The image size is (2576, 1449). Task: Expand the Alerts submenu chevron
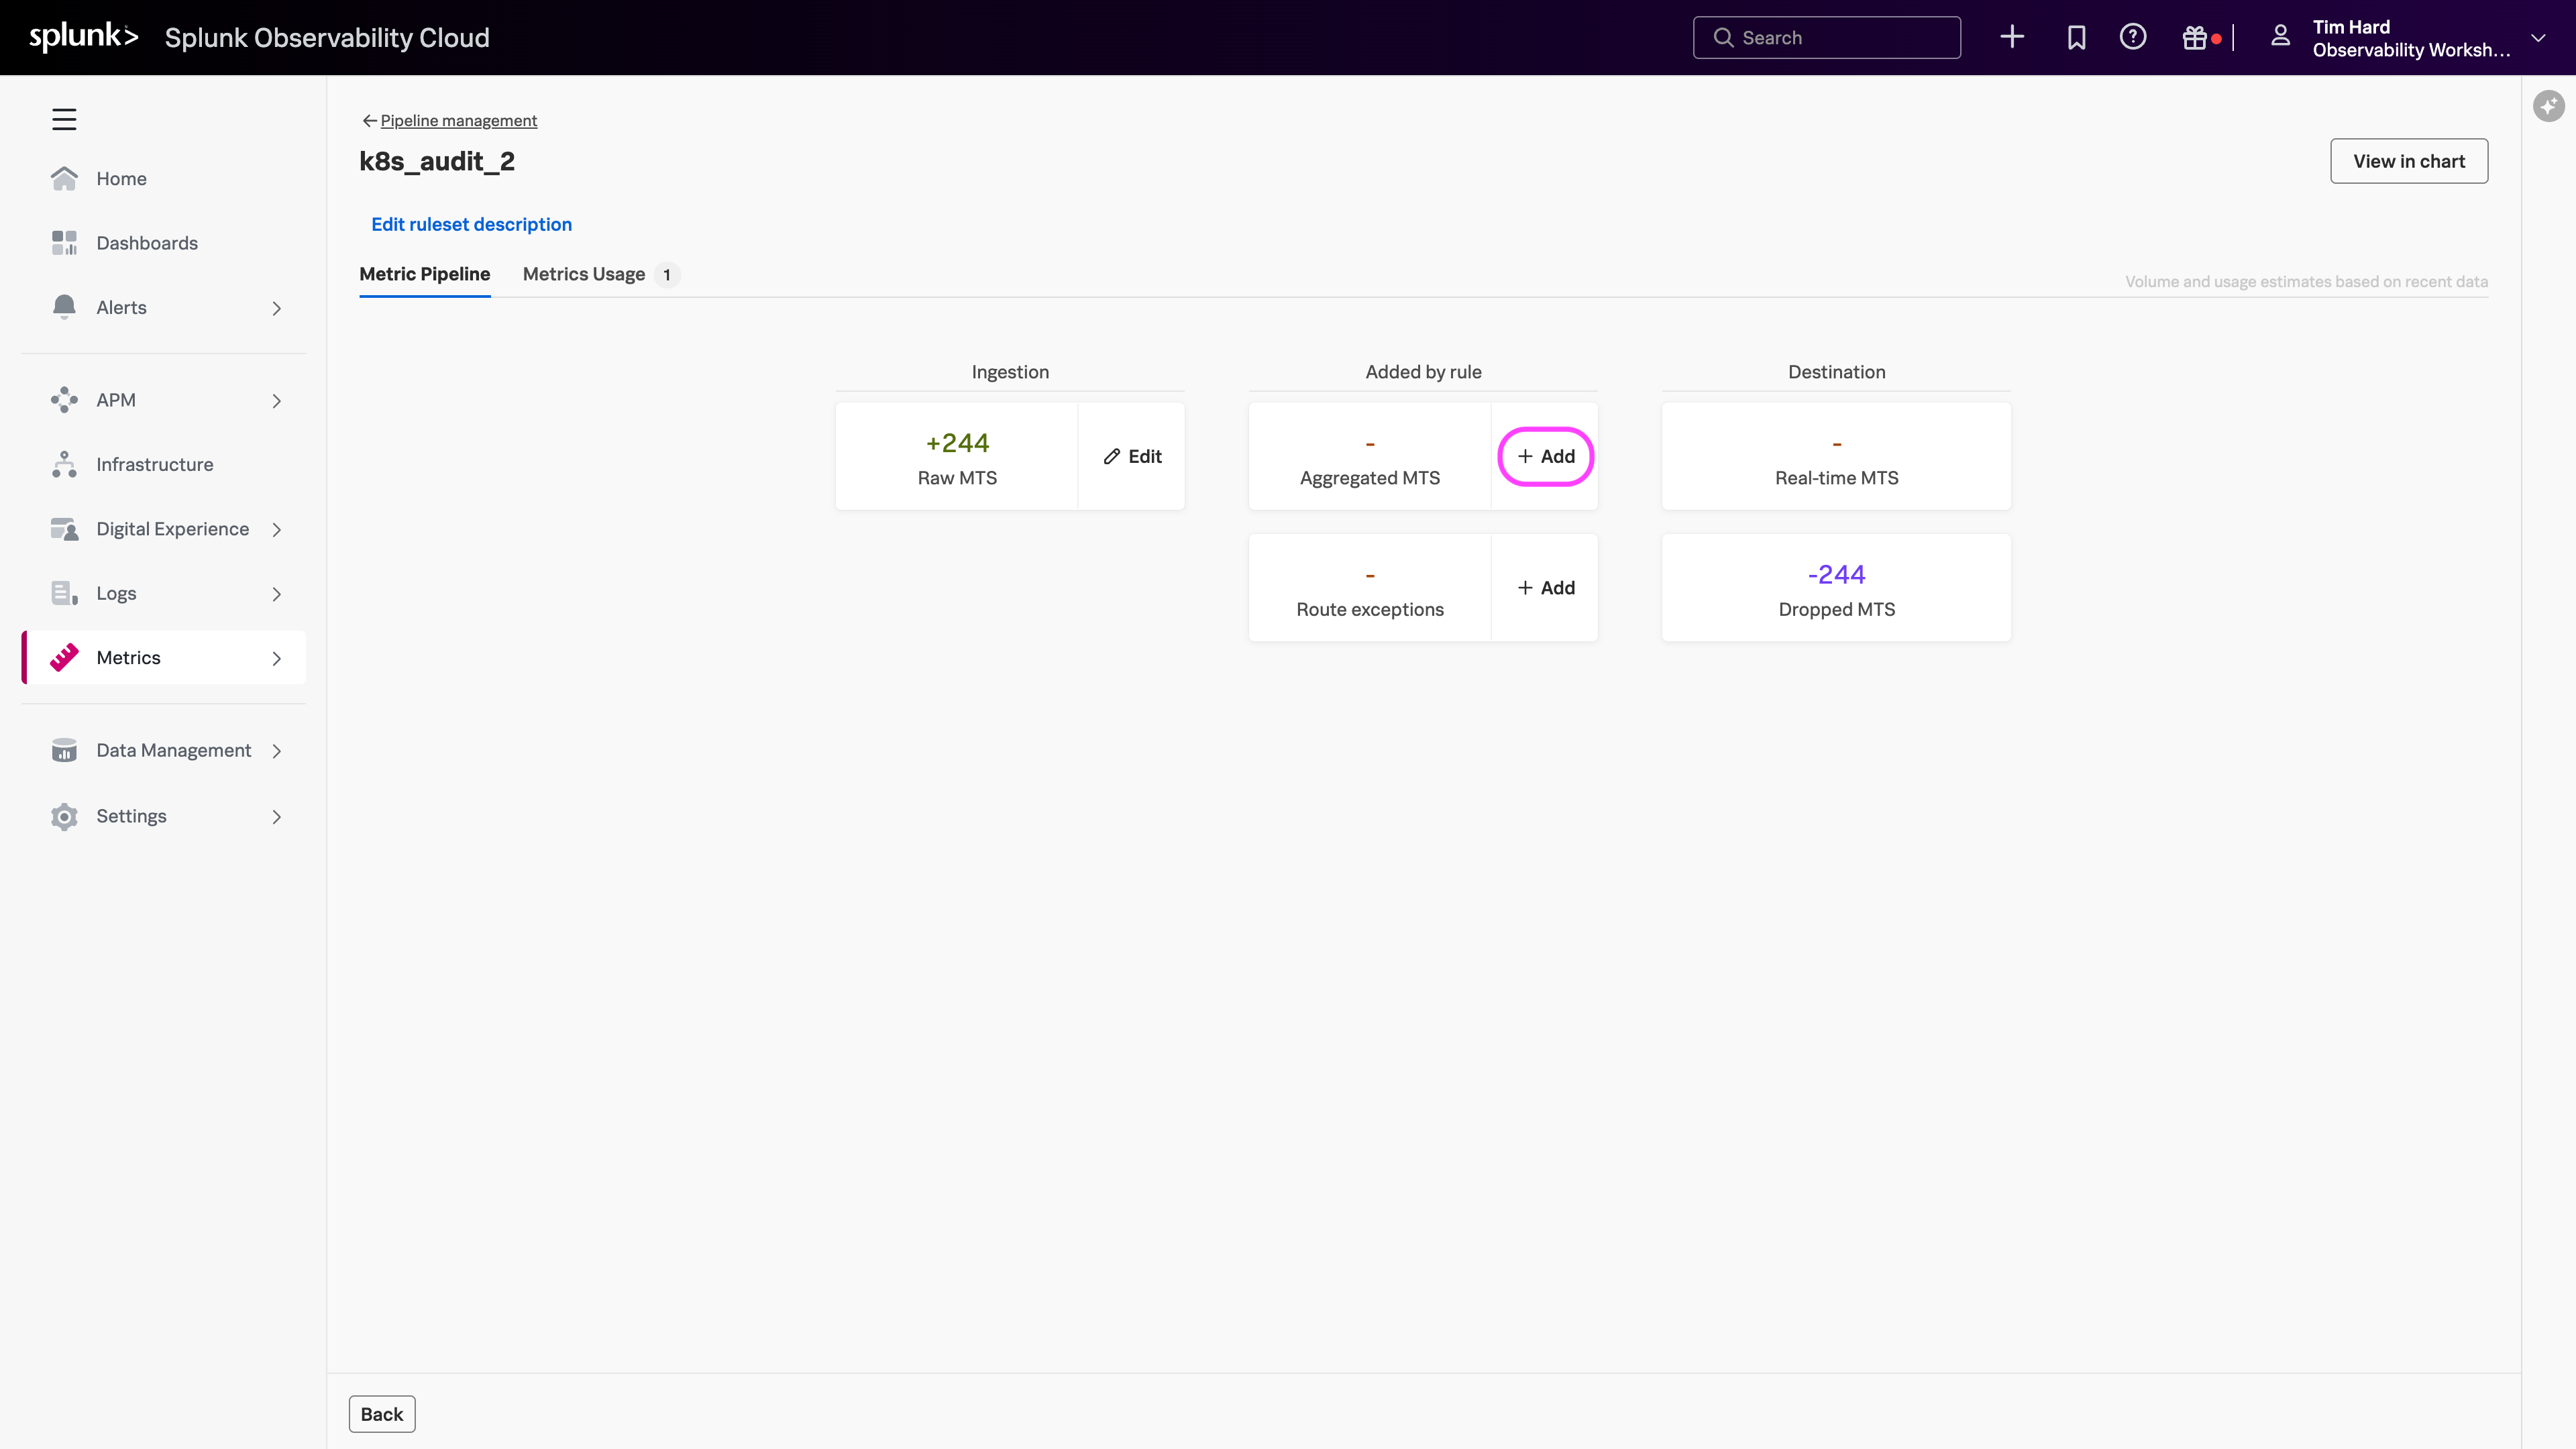click(277, 308)
